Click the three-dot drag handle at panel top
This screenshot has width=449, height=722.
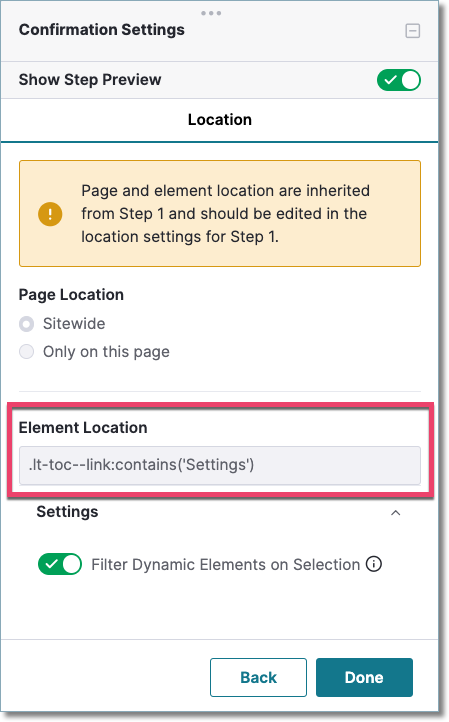point(211,13)
